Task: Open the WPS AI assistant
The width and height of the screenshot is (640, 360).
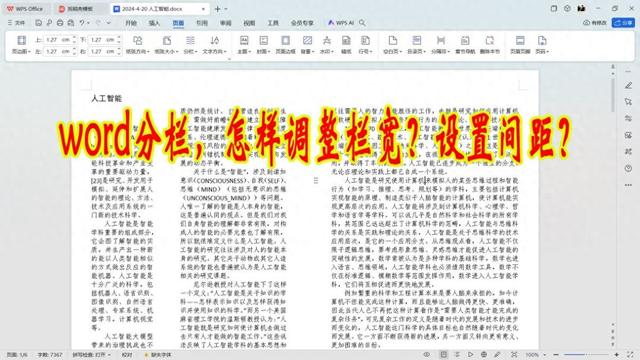Action: (341, 23)
